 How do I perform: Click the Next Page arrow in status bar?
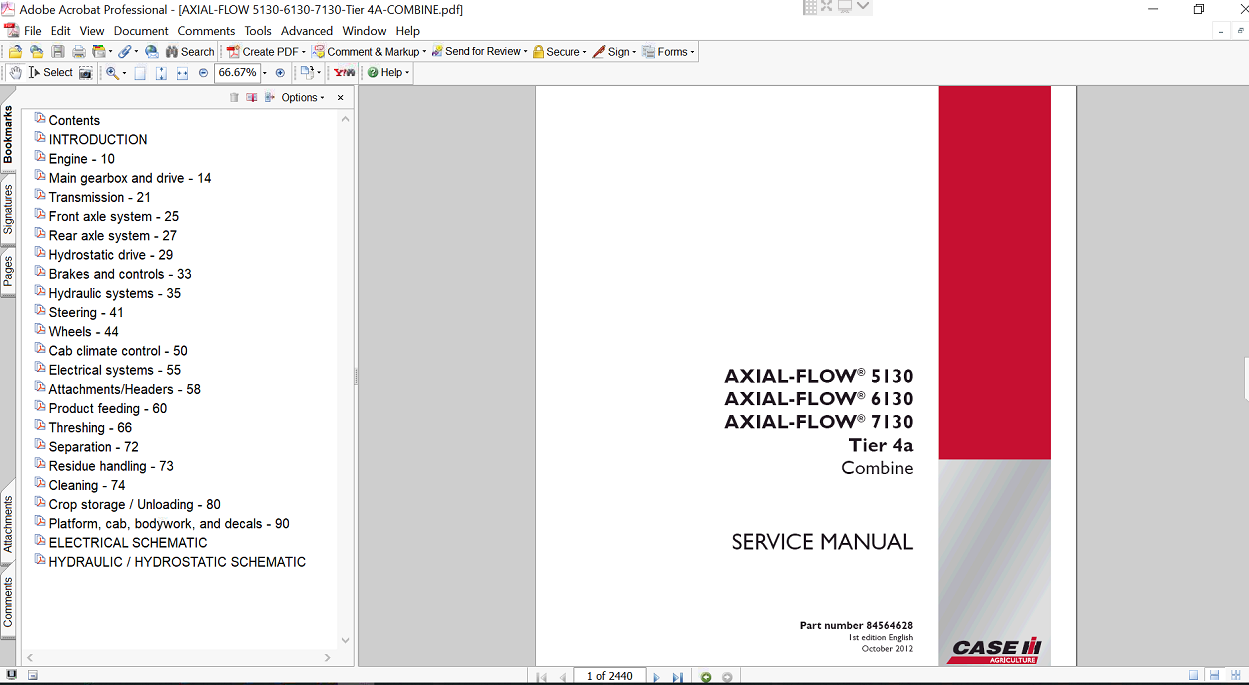coord(657,677)
